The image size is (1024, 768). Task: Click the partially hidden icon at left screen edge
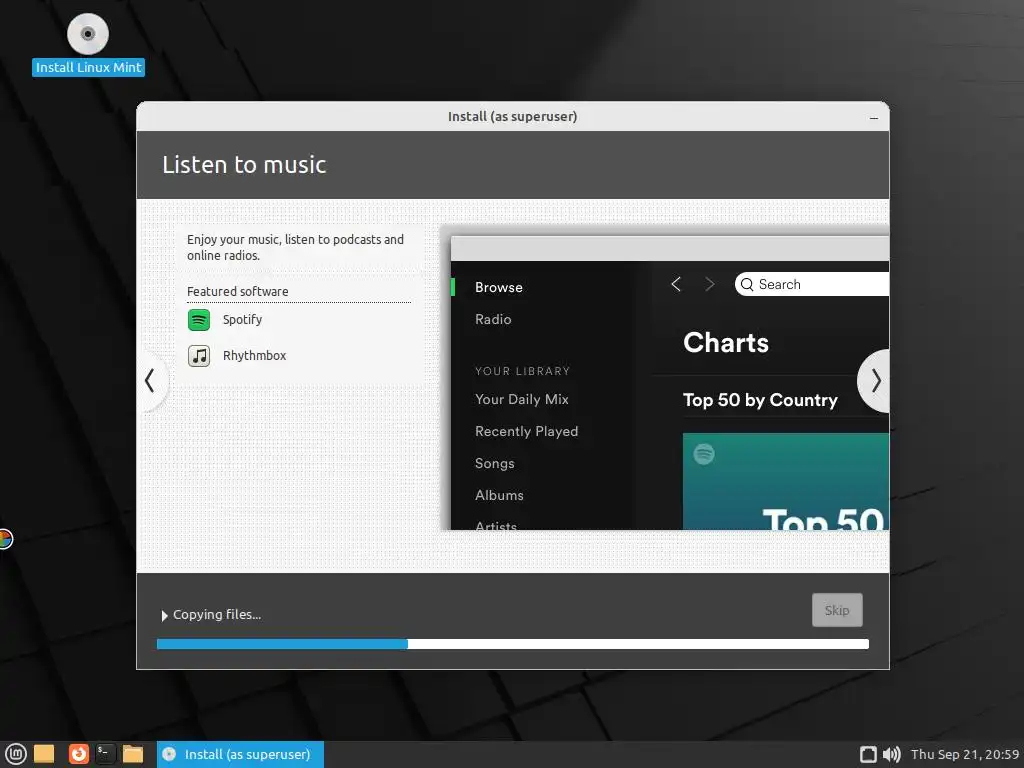[x=5, y=539]
